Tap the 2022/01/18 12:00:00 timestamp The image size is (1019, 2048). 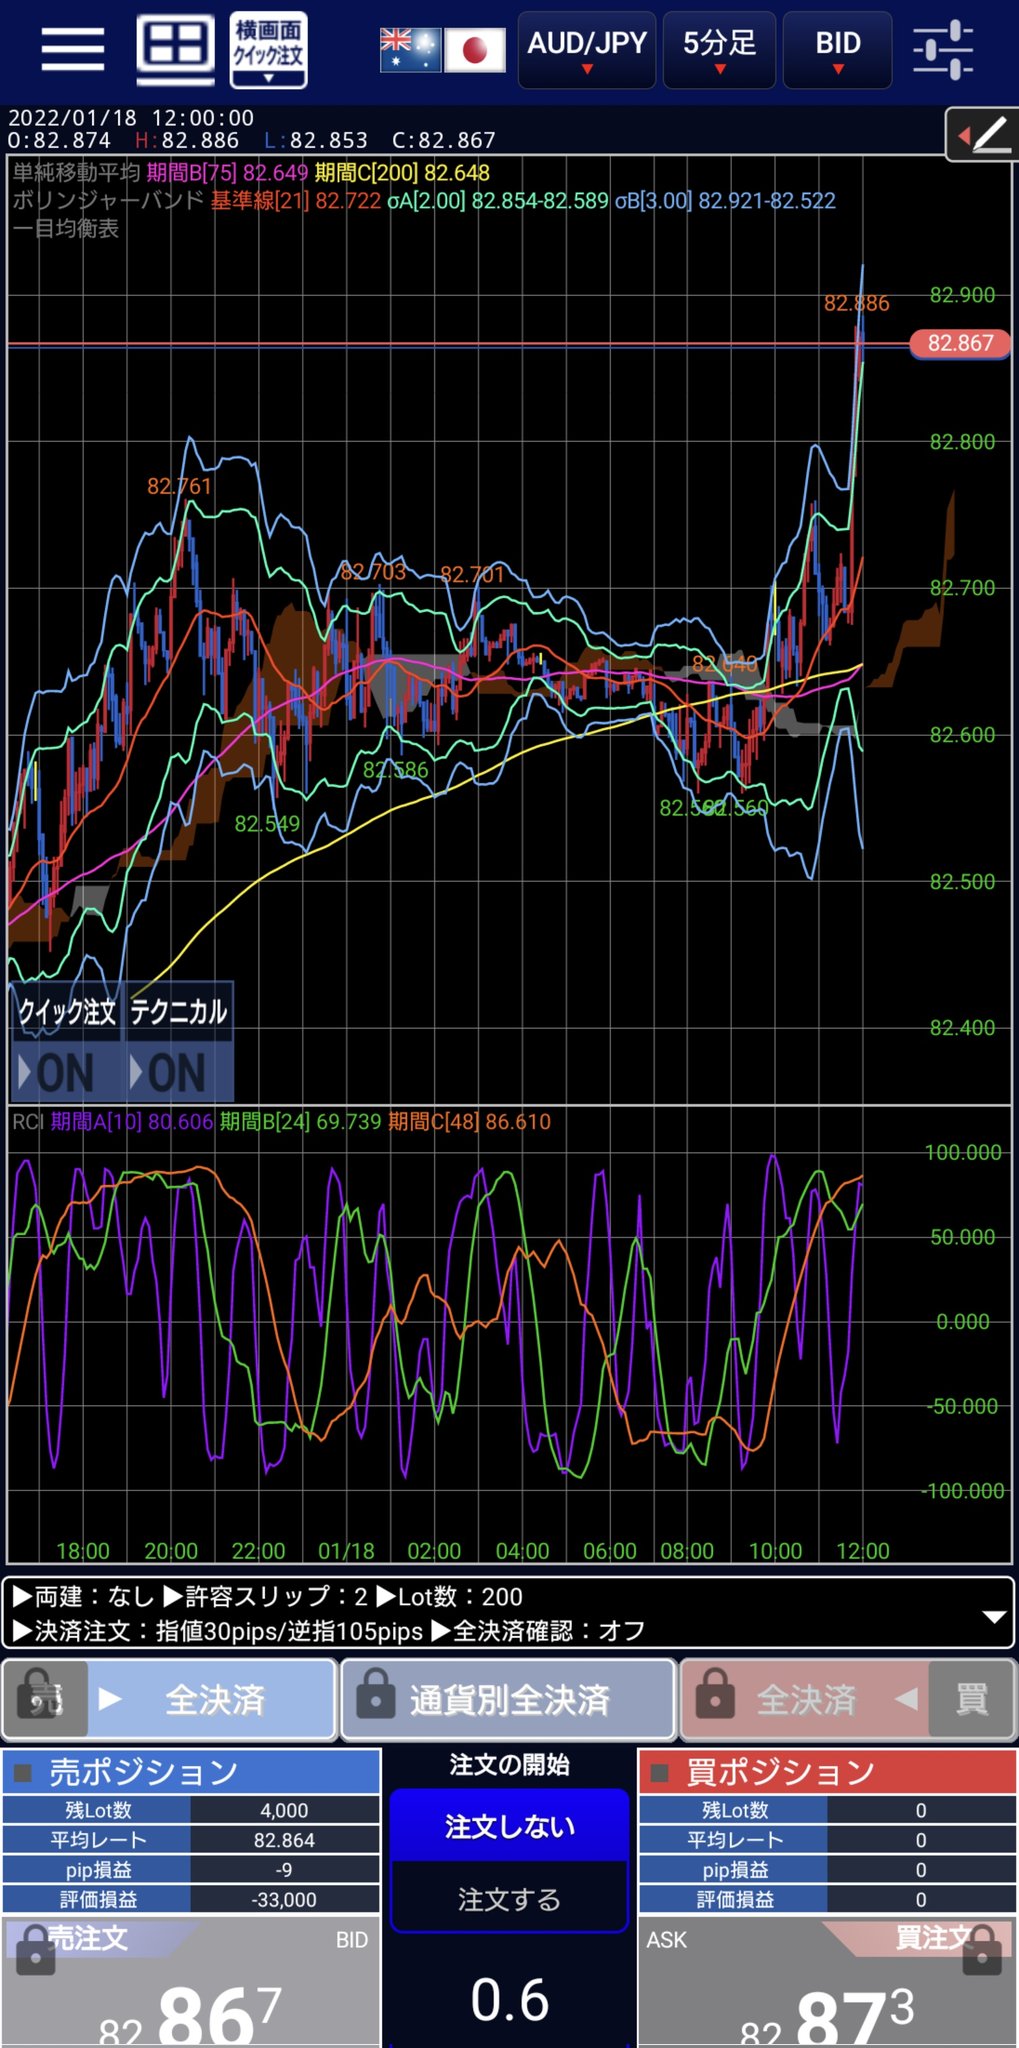coord(131,118)
